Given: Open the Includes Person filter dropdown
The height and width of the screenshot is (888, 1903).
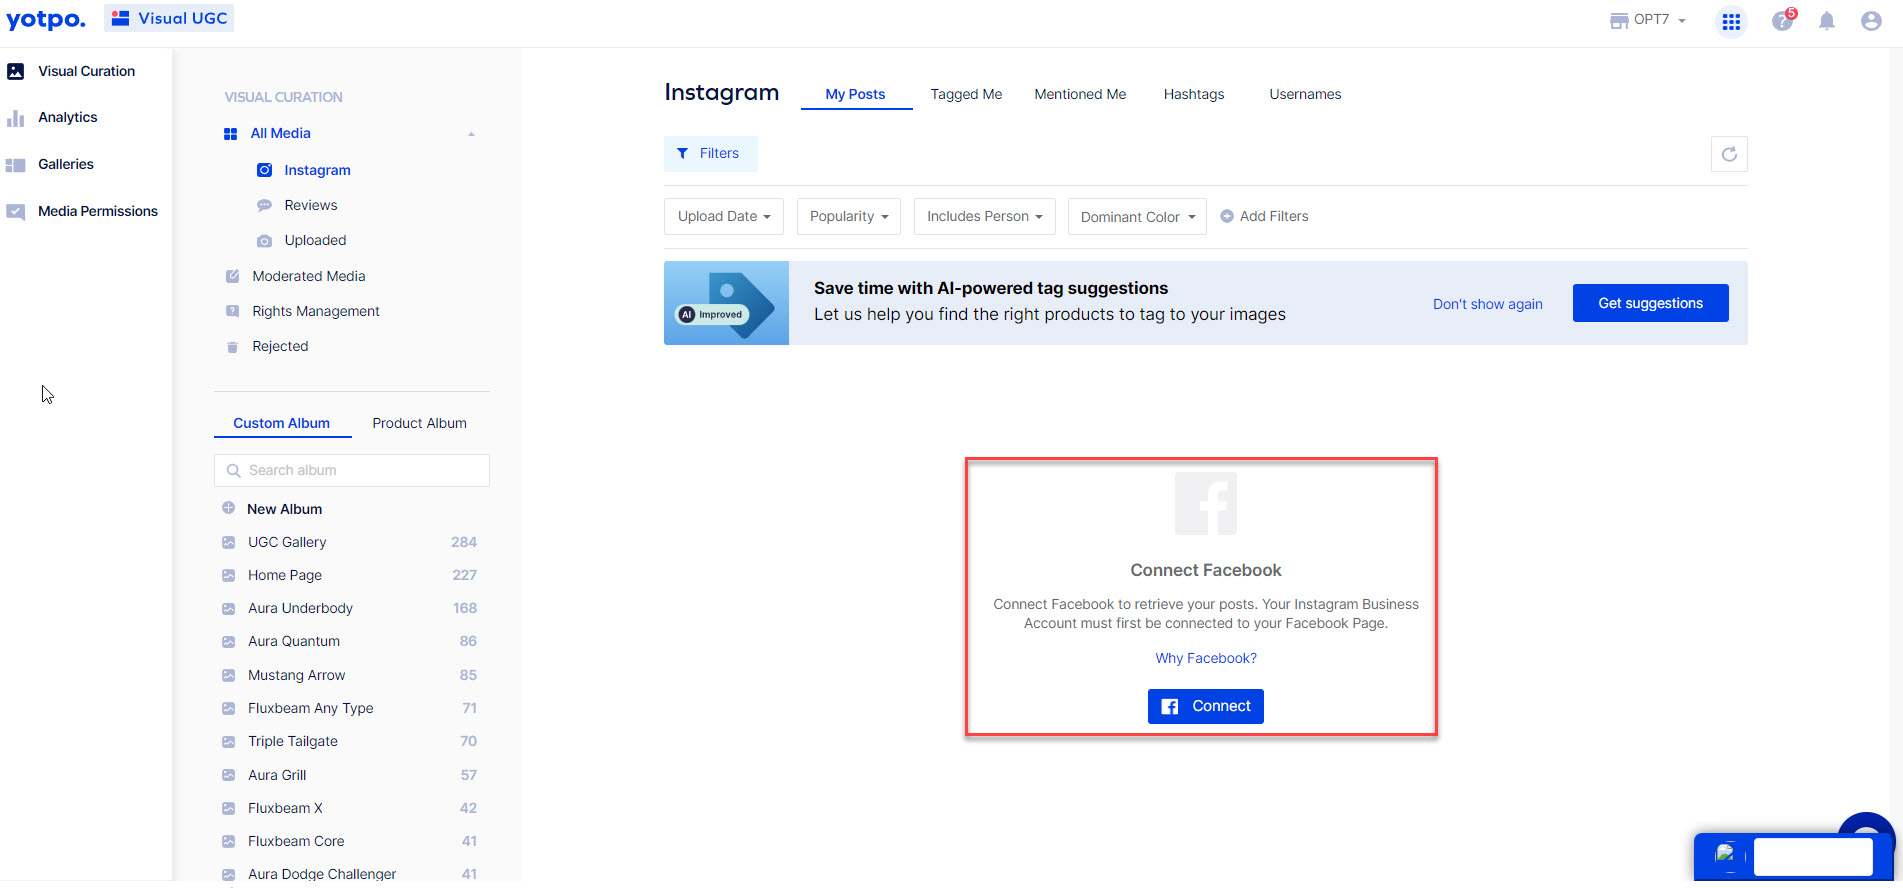Looking at the screenshot, I should tap(985, 216).
